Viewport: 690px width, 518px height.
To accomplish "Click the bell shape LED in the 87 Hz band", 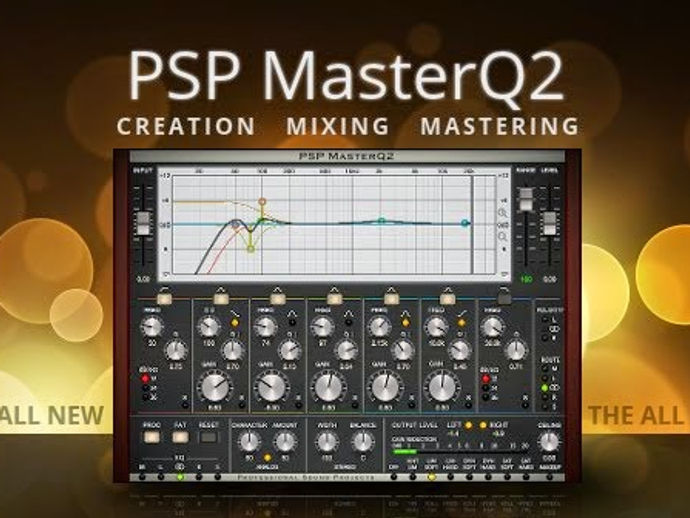I will pyautogui.click(x=349, y=323).
